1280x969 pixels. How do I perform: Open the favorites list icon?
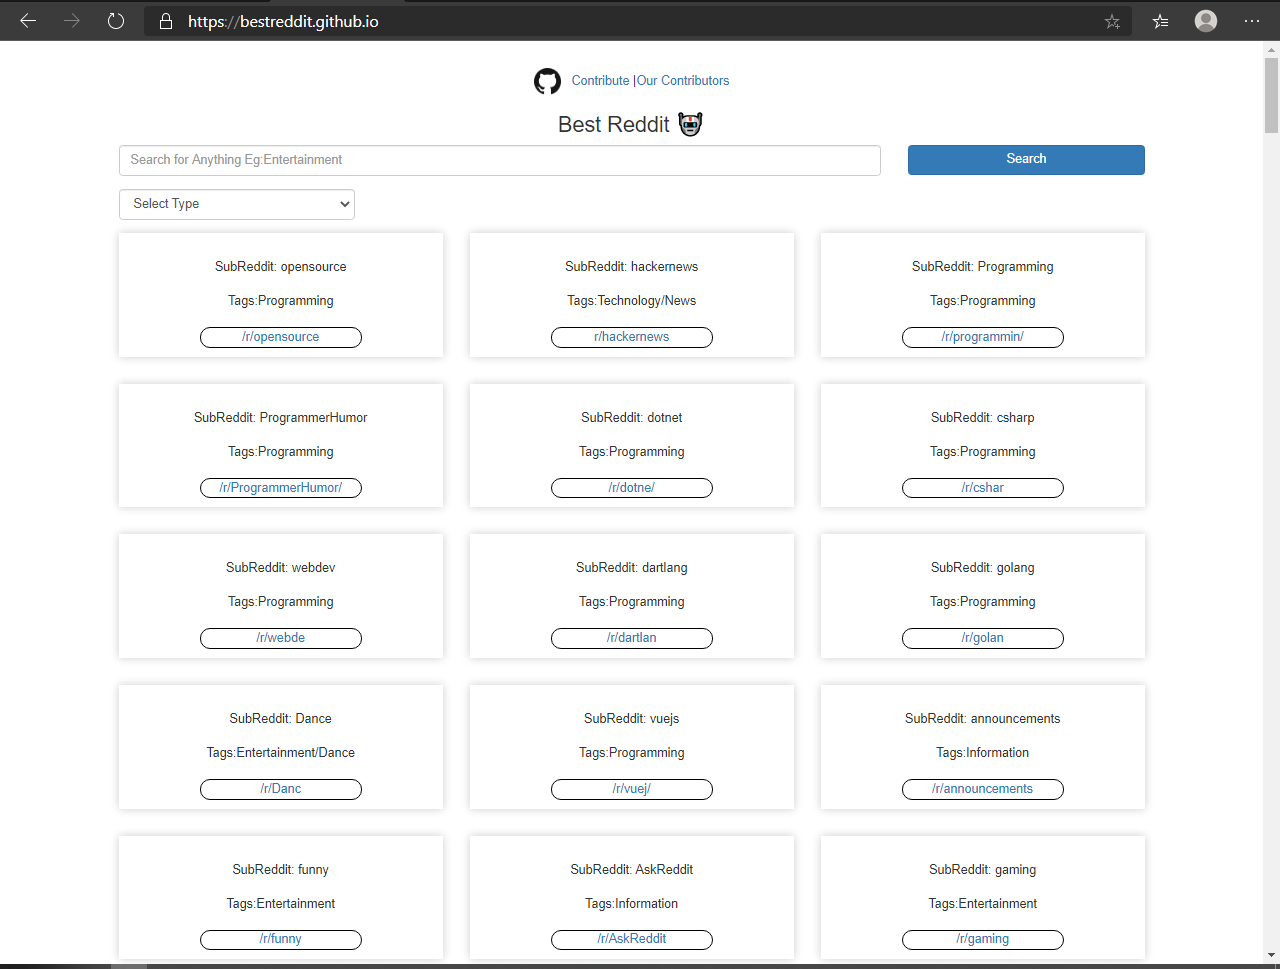coord(1160,21)
